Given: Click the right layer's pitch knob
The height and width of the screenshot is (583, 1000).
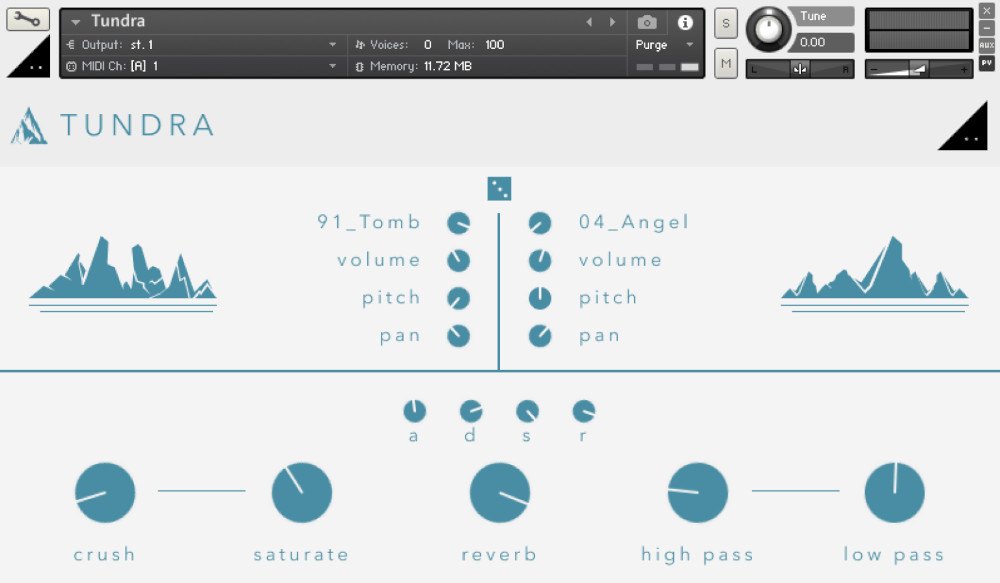Looking at the screenshot, I should pos(540,298).
